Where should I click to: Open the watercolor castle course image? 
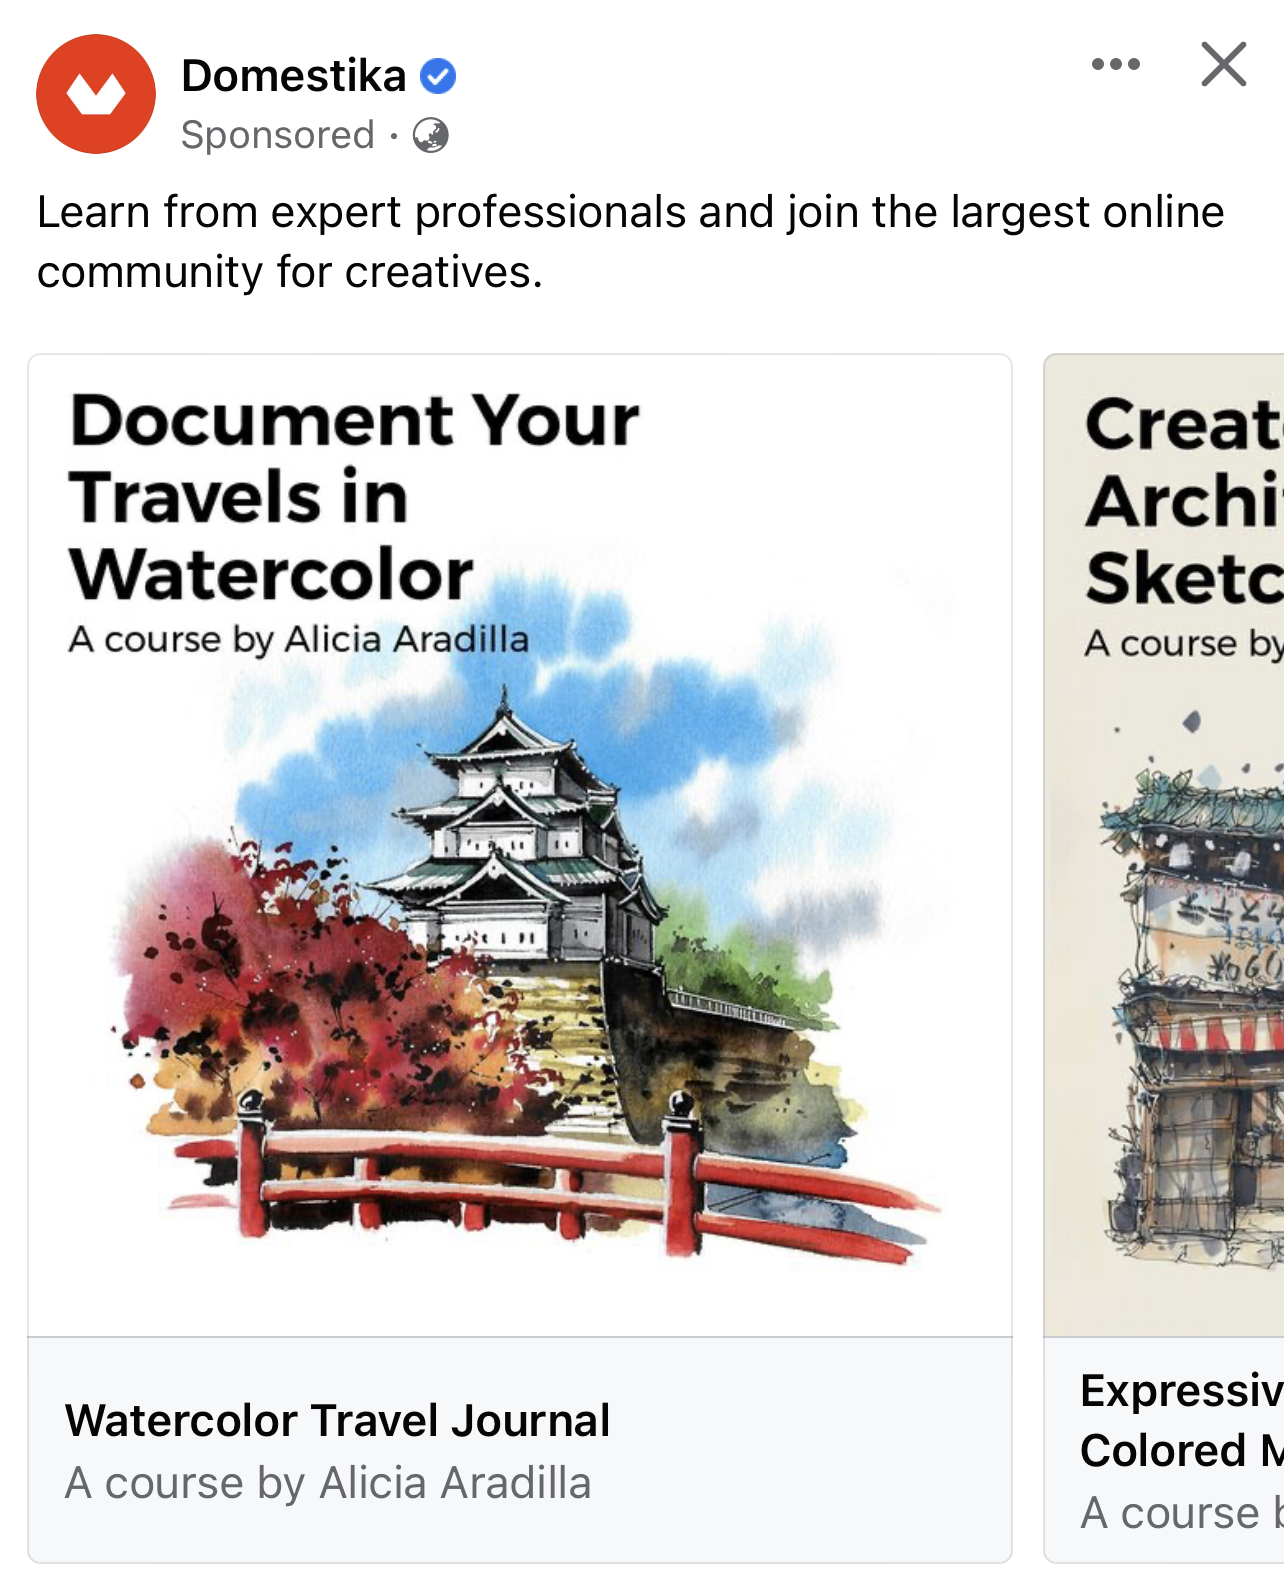click(520, 846)
